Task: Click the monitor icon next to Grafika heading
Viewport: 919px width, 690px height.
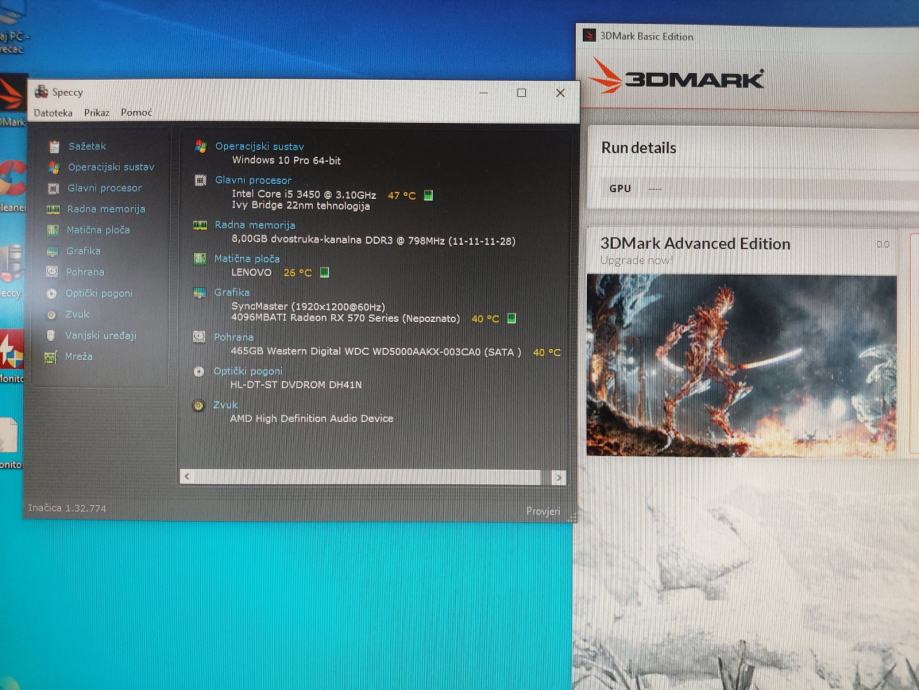Action: point(199,293)
